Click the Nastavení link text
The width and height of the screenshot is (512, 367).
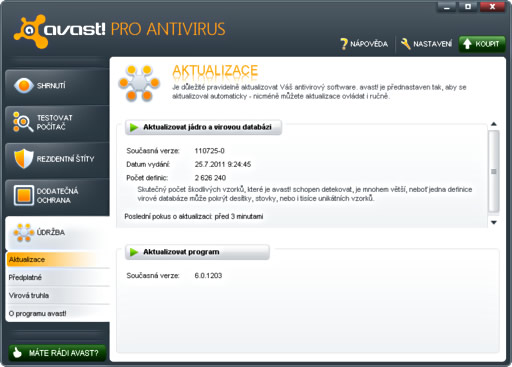(433, 44)
